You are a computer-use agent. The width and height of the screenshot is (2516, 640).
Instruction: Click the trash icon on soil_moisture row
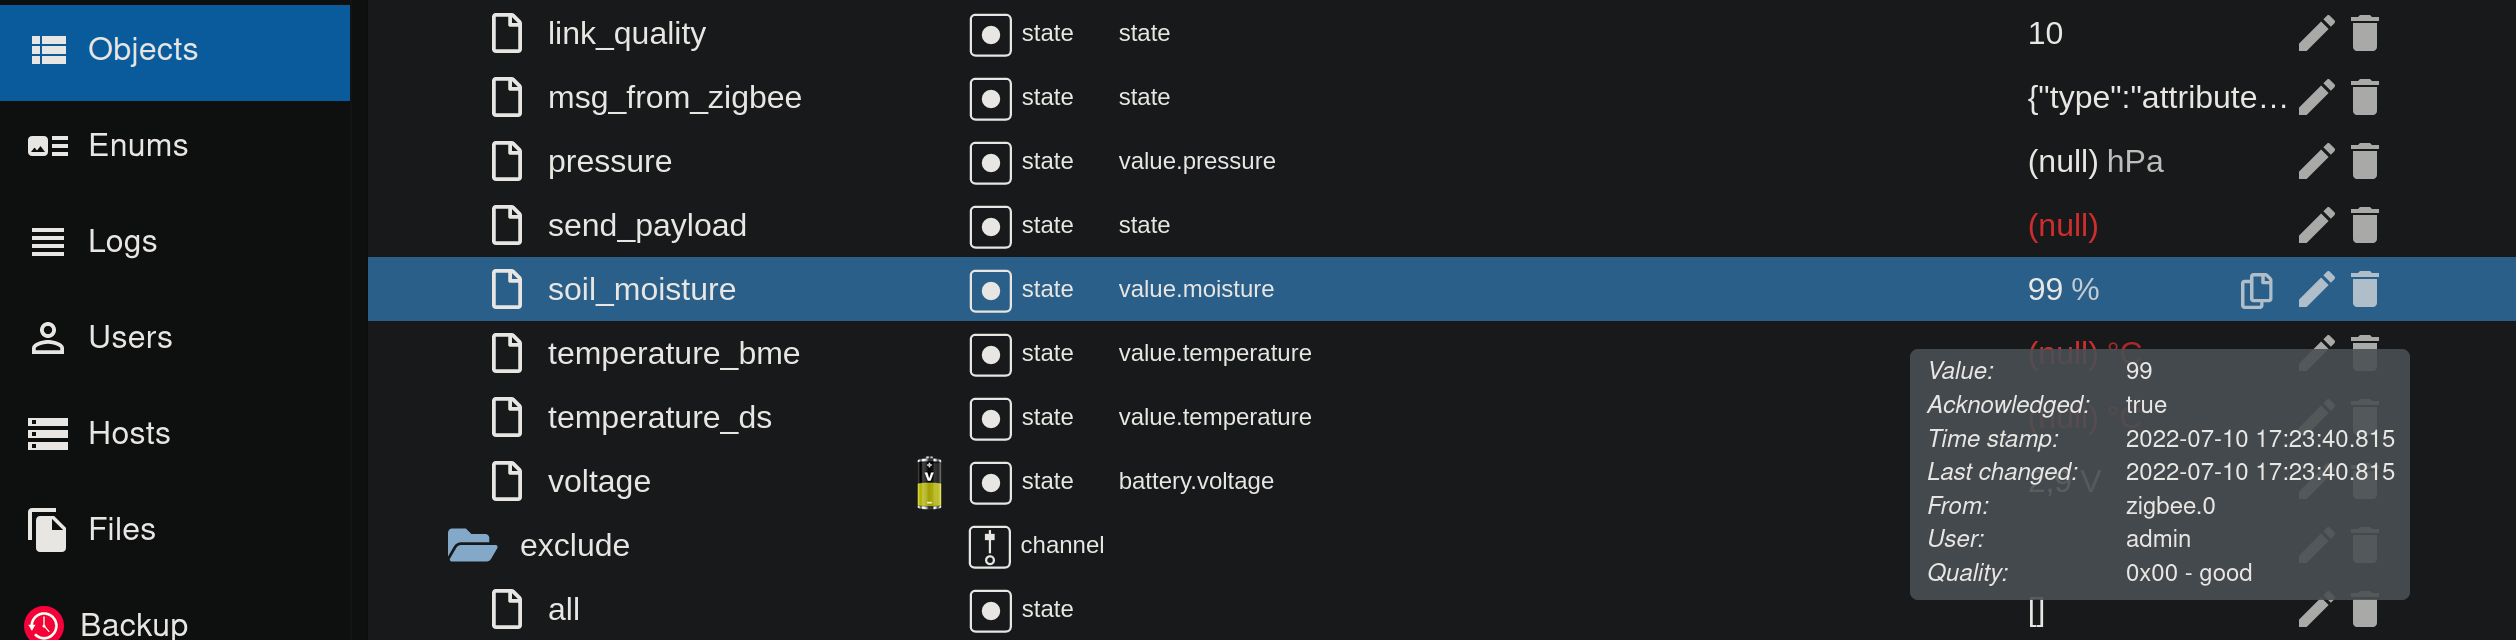(x=2364, y=289)
